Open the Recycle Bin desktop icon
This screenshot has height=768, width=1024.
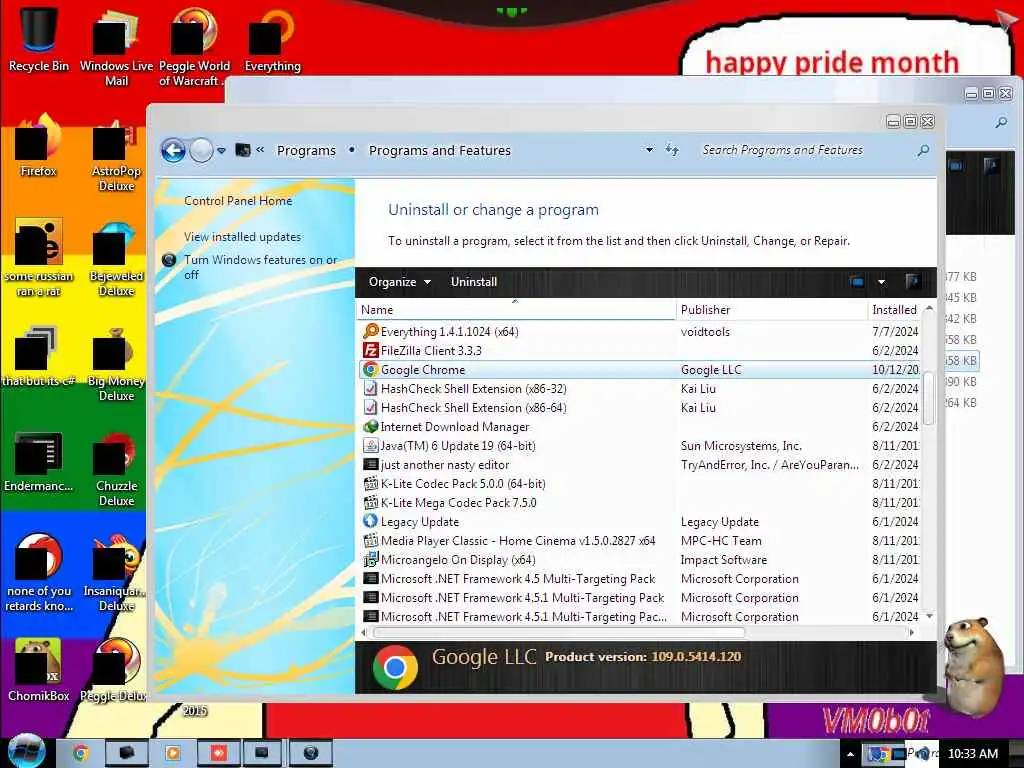point(39,39)
